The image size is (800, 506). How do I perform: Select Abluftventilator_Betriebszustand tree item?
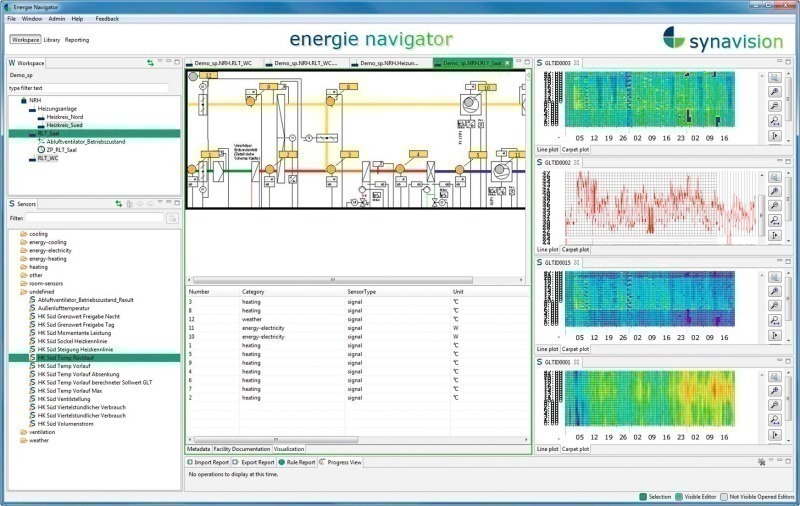(x=85, y=141)
